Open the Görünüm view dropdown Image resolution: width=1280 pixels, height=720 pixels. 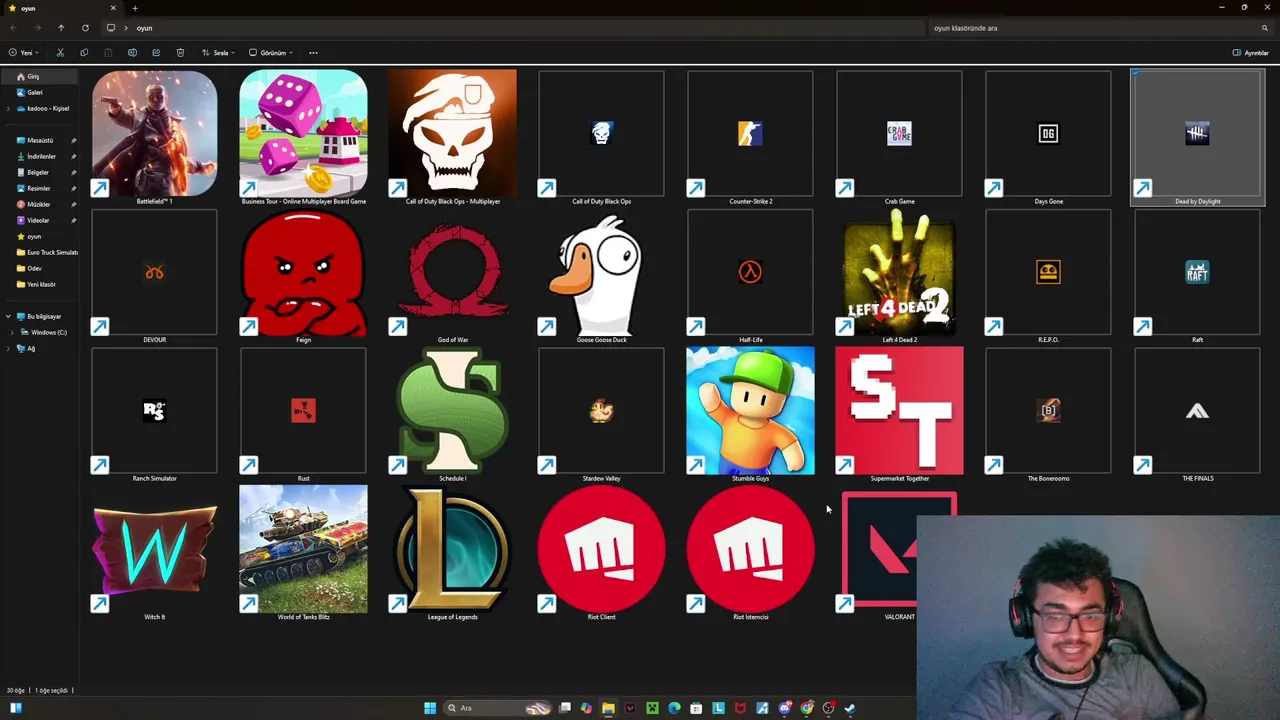270,53
